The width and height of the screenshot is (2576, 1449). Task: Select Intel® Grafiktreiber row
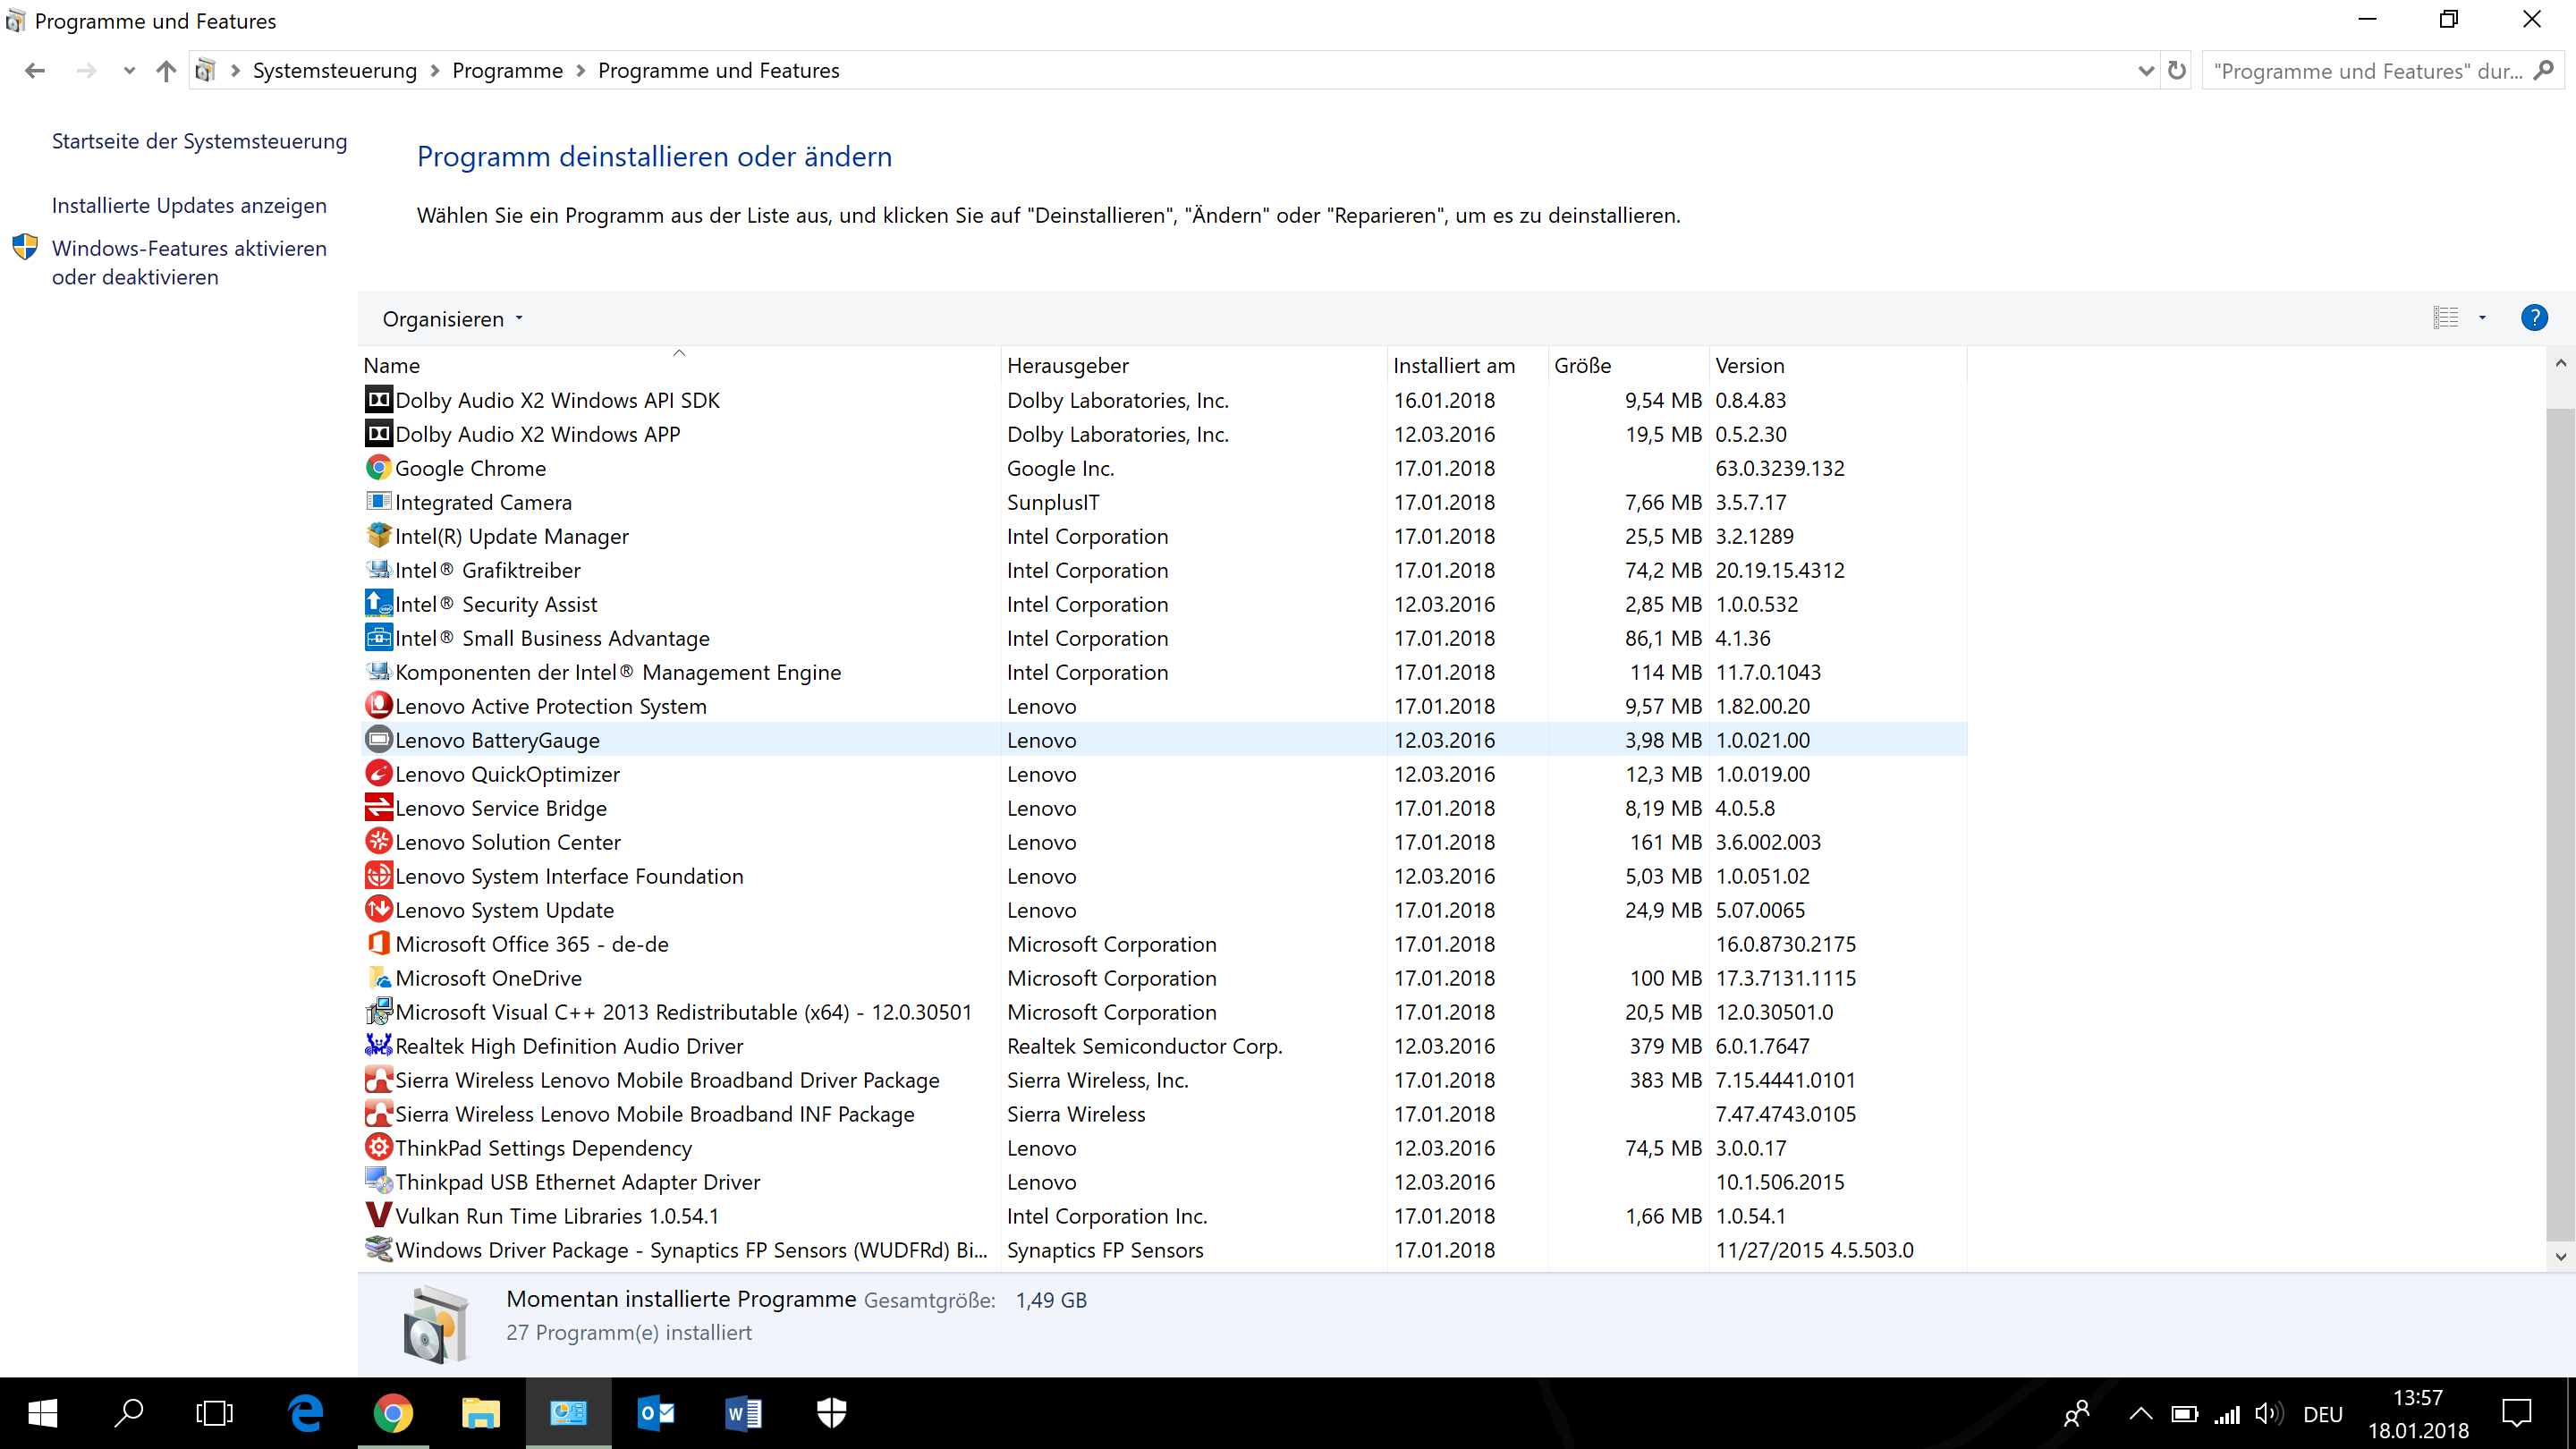click(x=1162, y=570)
